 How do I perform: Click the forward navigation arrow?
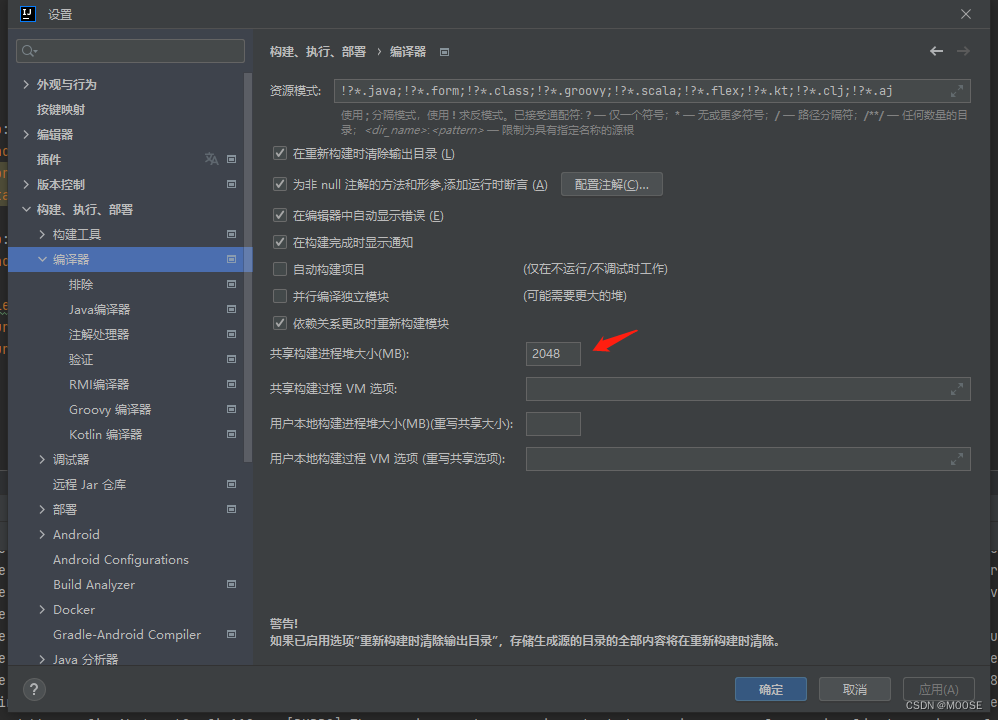click(x=963, y=51)
